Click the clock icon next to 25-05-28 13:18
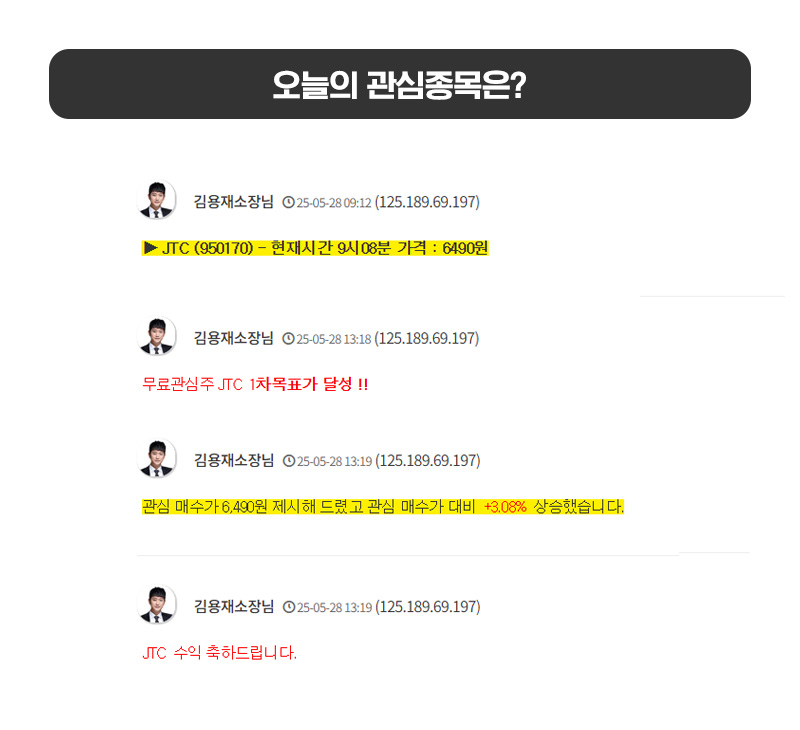 [288, 339]
